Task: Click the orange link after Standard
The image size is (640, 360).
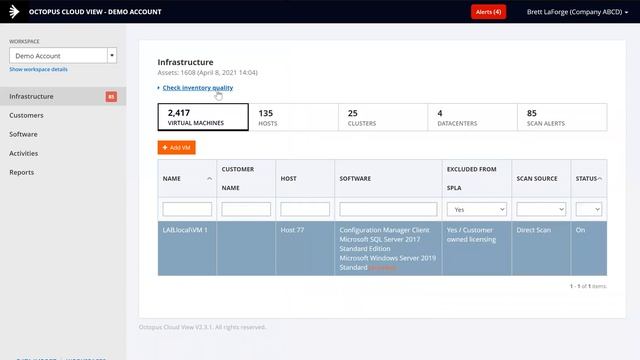Action: coord(382,268)
